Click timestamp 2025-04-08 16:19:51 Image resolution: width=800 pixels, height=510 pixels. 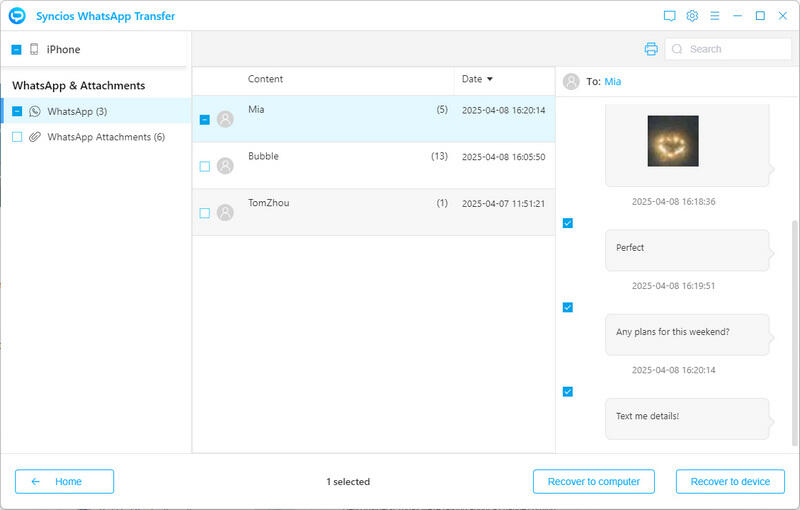pos(673,286)
